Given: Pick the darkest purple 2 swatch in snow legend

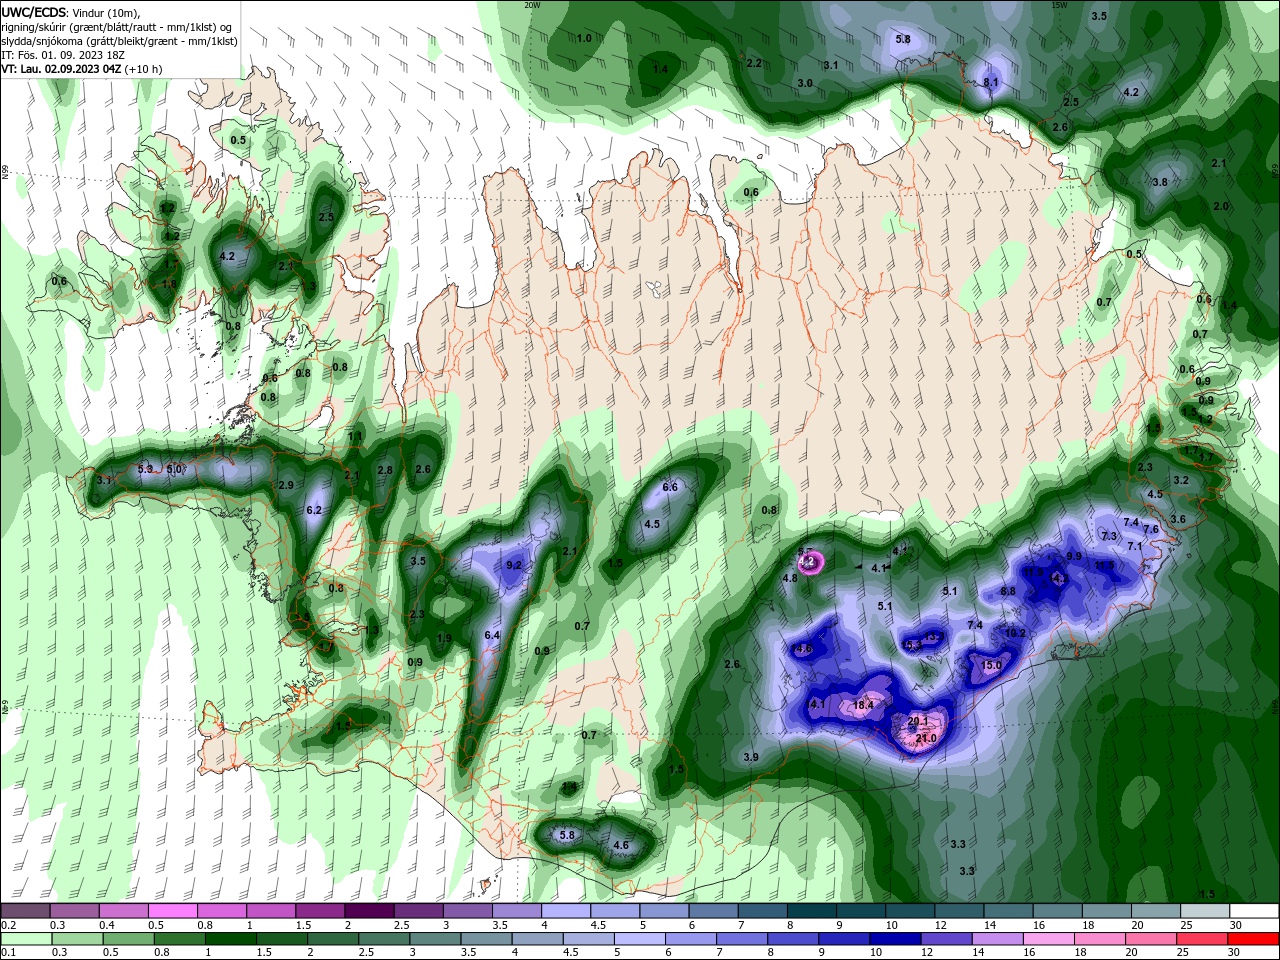Looking at the screenshot, I should click(369, 911).
